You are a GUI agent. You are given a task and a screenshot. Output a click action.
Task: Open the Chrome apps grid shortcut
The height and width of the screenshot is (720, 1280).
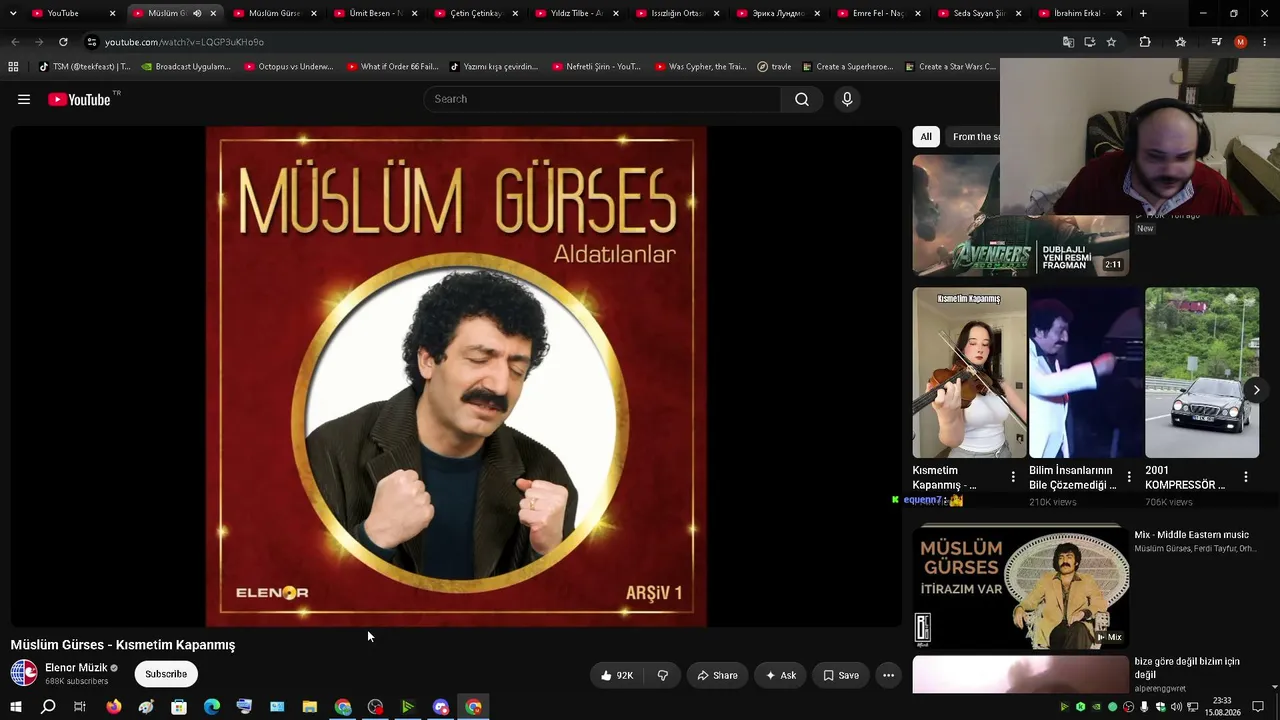tap(13, 67)
